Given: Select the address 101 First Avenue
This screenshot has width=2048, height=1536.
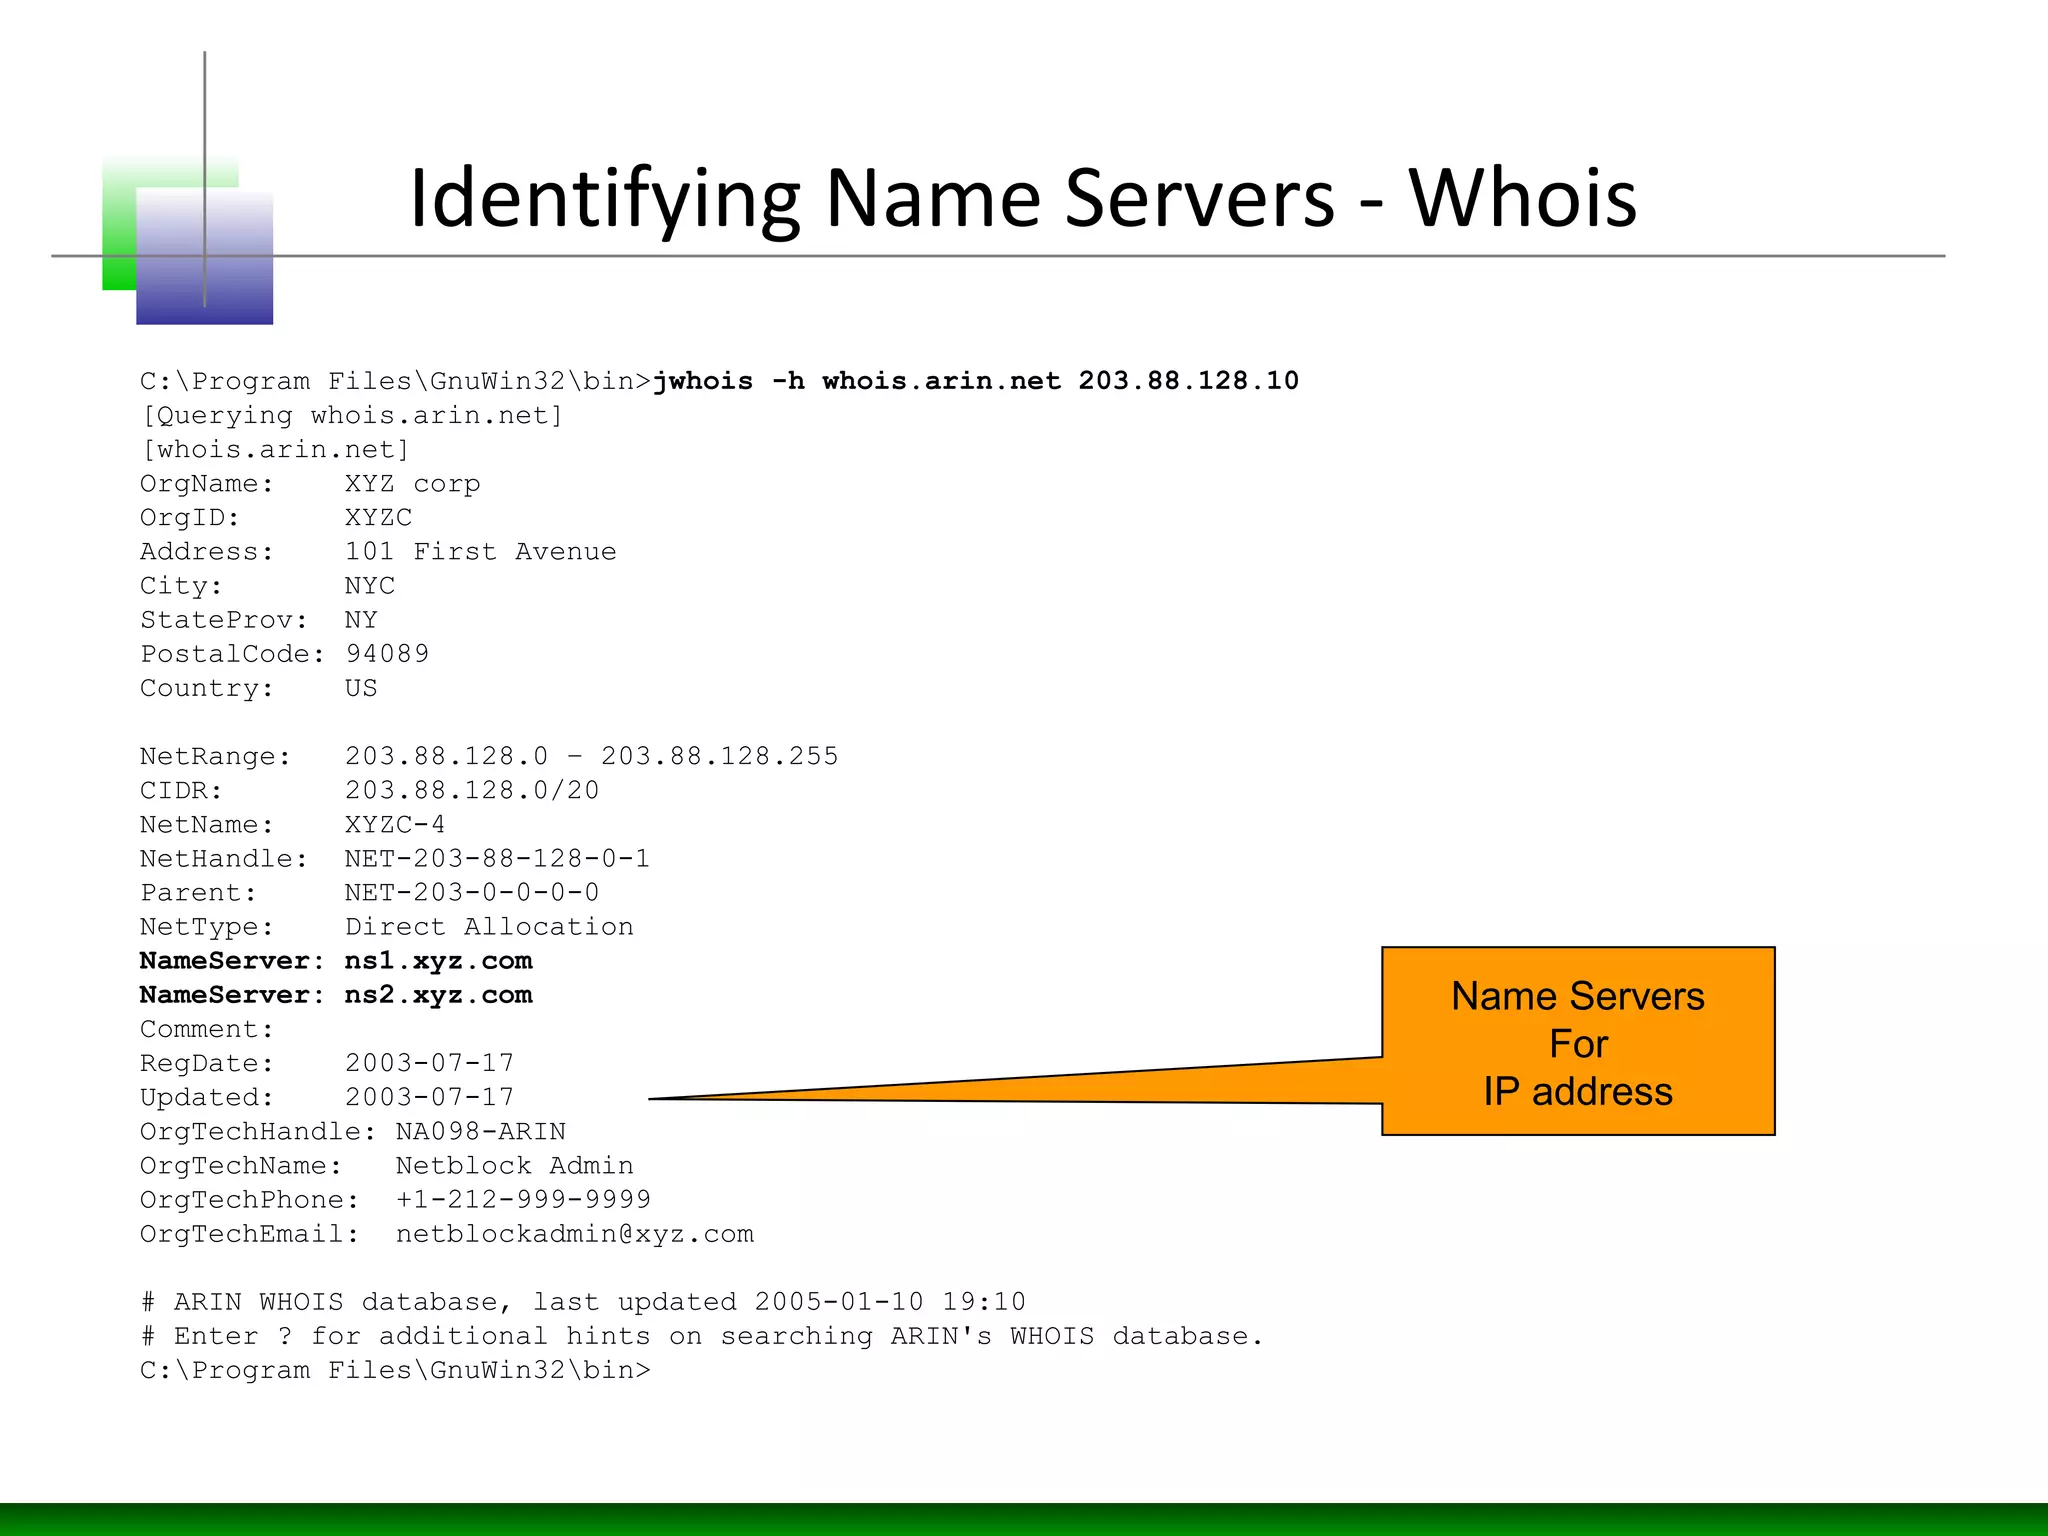Looking at the screenshot, I should pyautogui.click(x=481, y=552).
